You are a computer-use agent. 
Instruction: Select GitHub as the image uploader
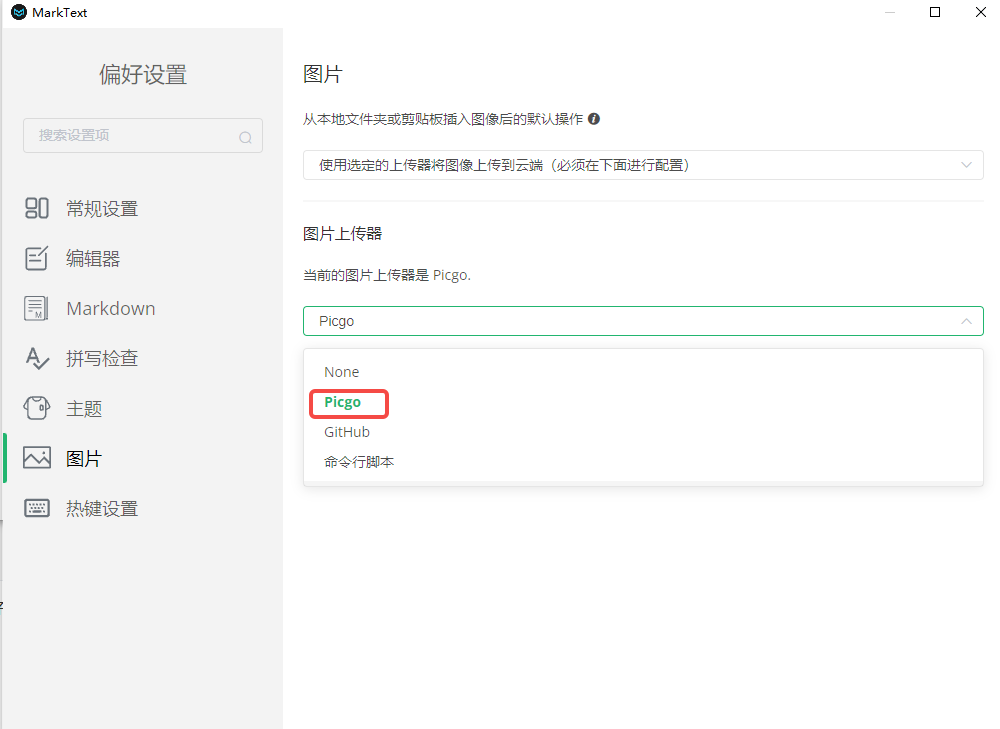[x=346, y=431]
